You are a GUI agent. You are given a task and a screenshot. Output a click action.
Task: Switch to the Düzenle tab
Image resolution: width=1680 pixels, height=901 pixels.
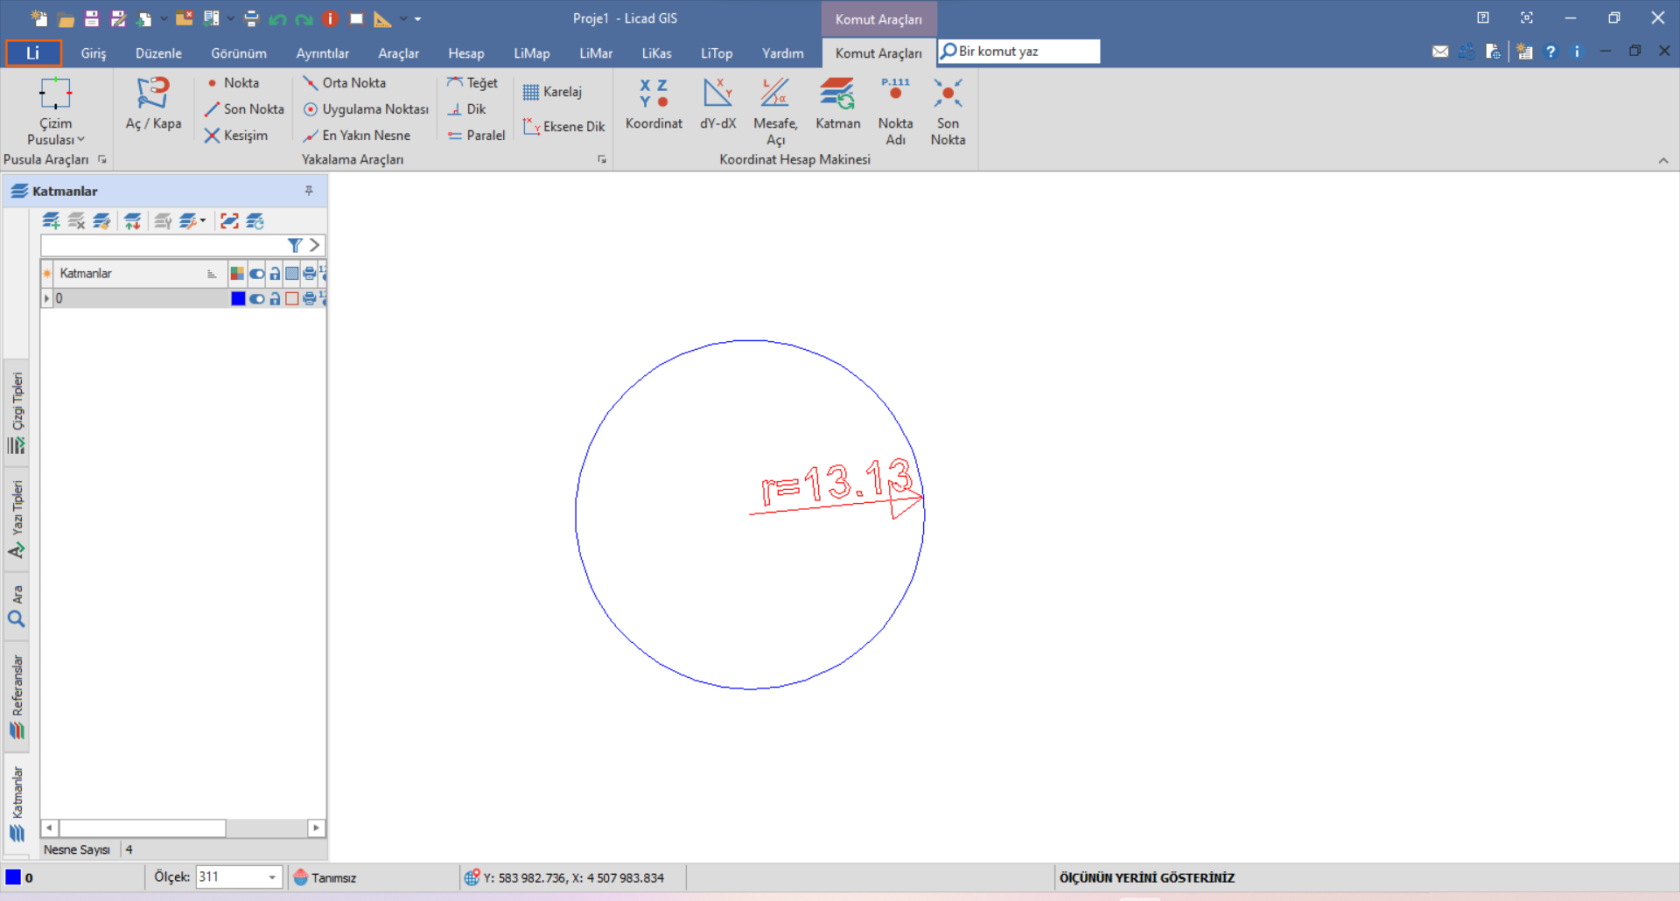[x=159, y=53]
